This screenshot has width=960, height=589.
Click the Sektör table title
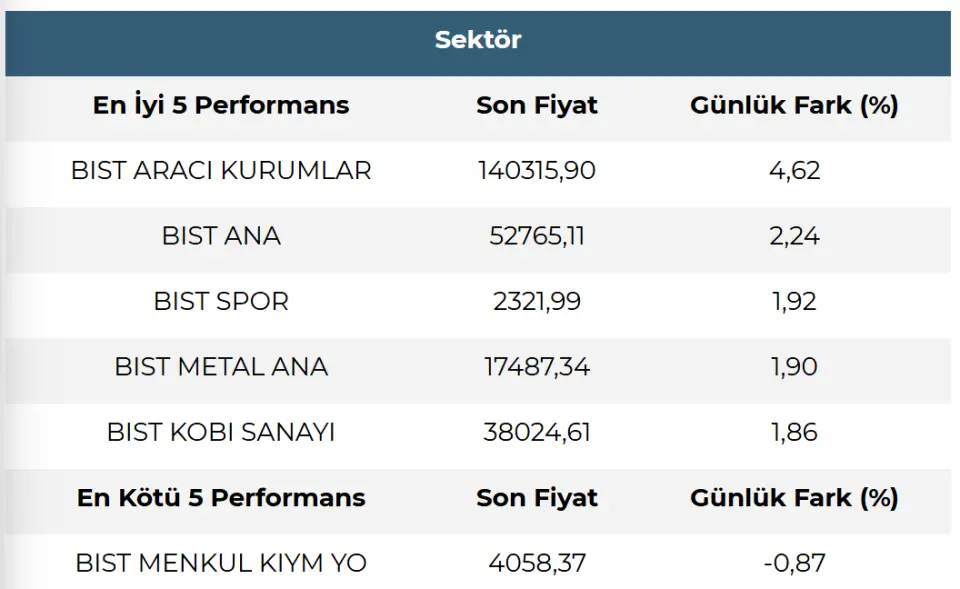point(478,40)
